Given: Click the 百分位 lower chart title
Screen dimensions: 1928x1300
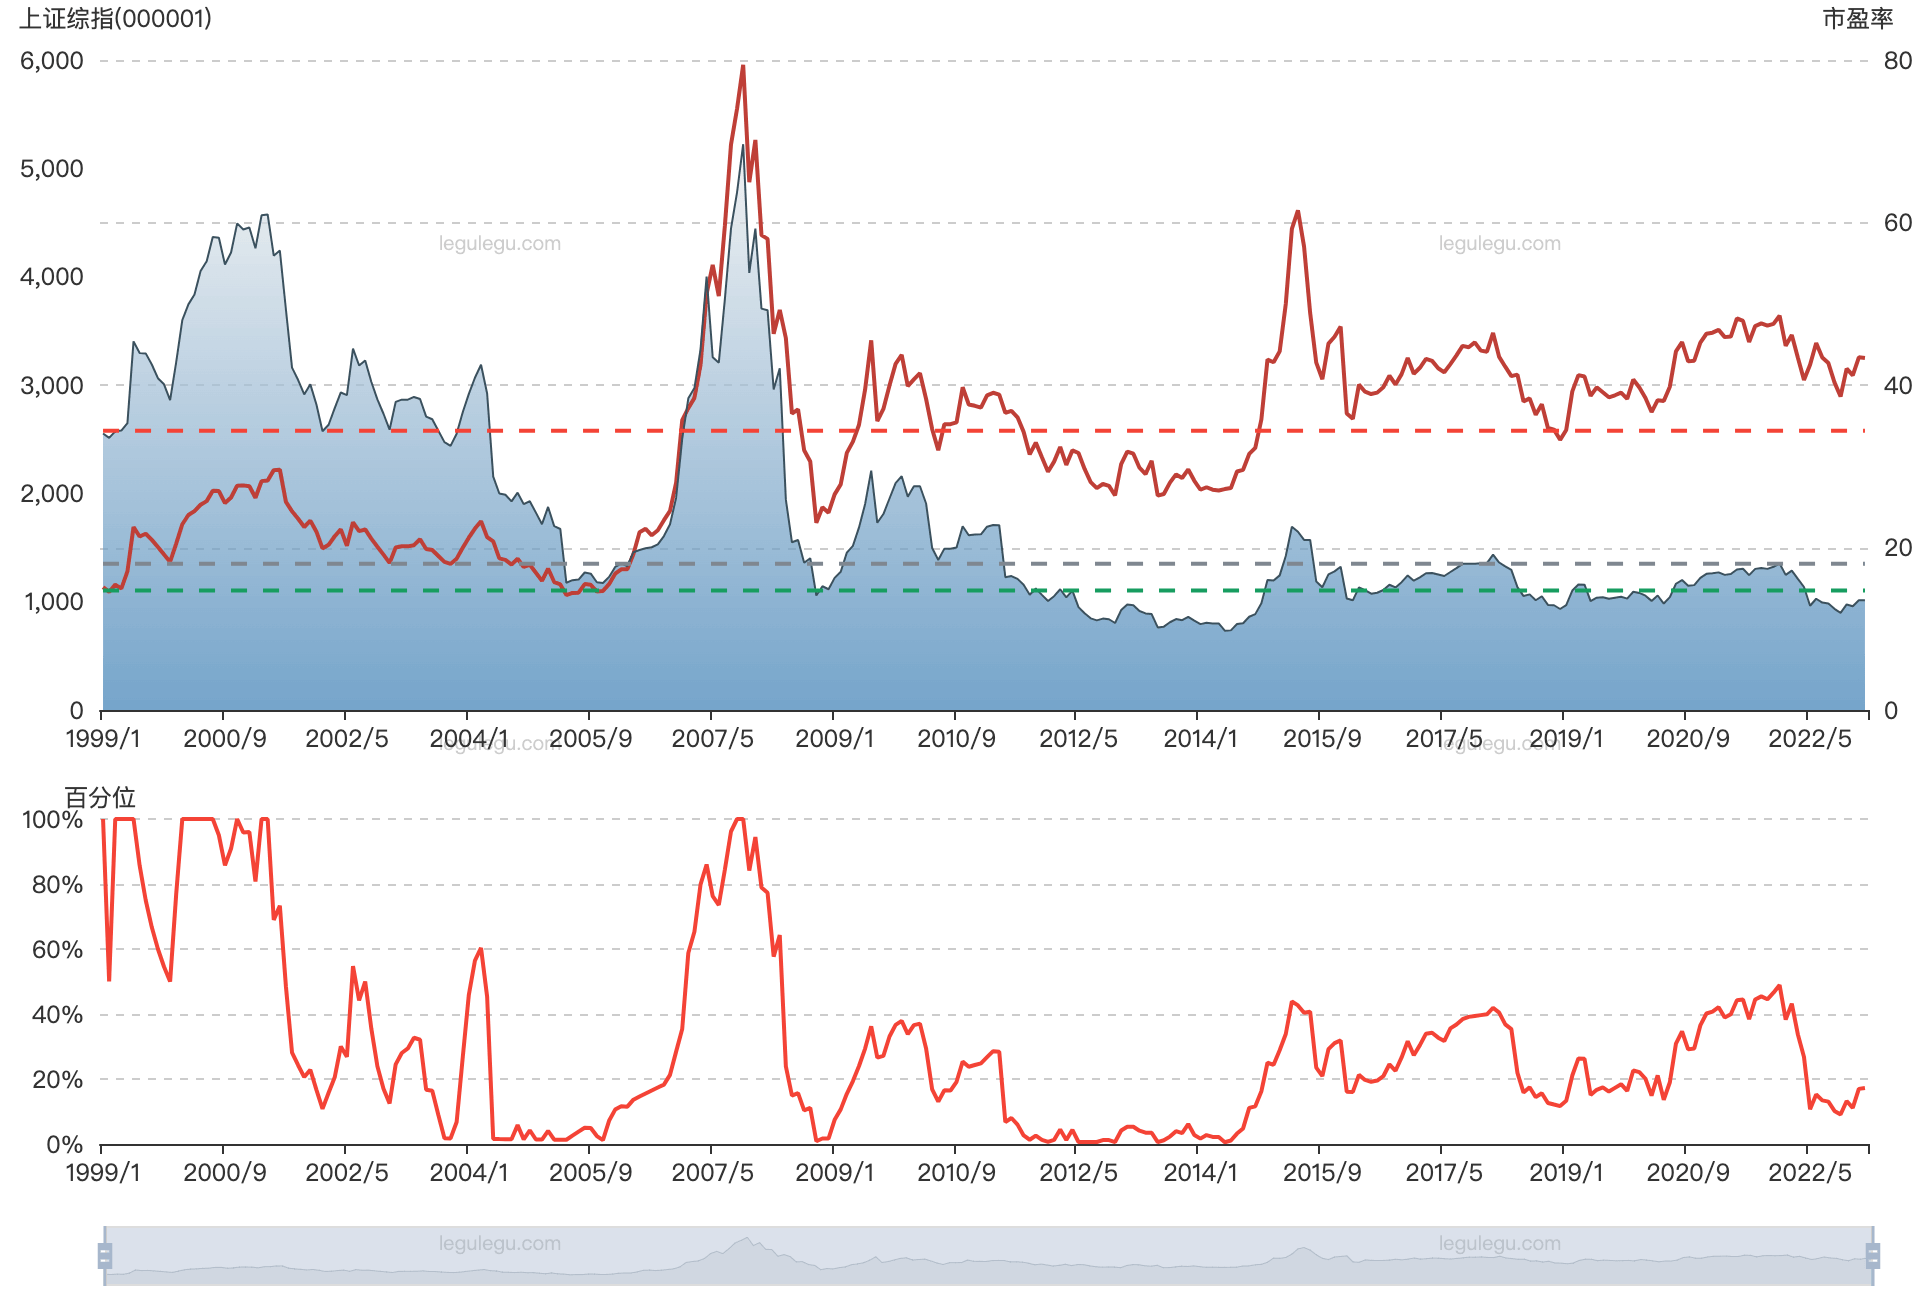Looking at the screenshot, I should 99,797.
